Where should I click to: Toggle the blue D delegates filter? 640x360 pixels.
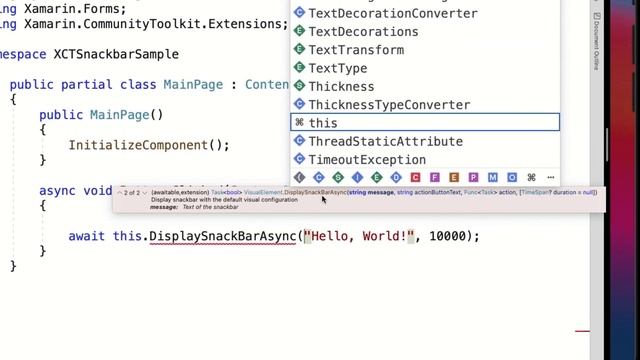(x=396, y=178)
